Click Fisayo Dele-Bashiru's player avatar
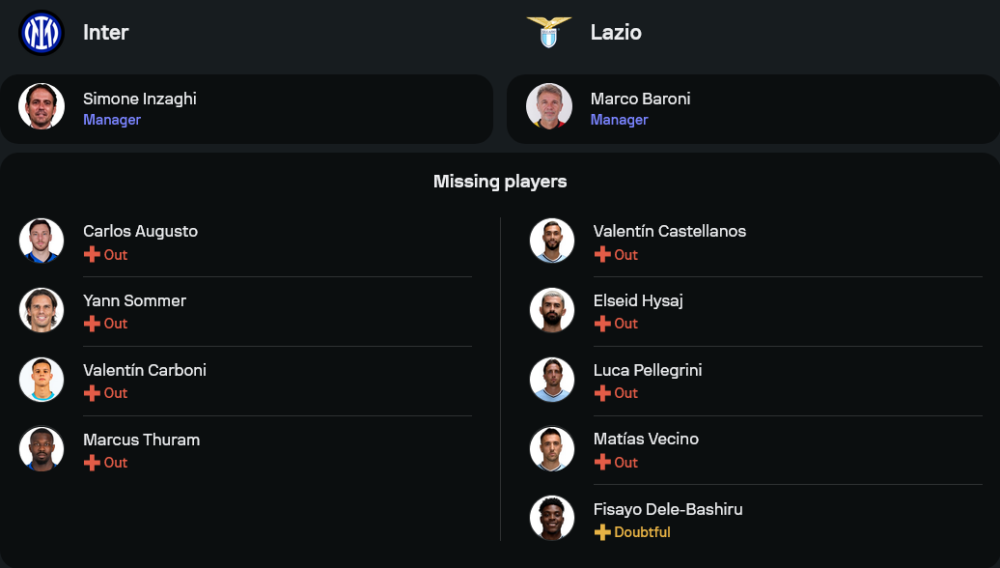The width and height of the screenshot is (1000, 568). [552, 518]
